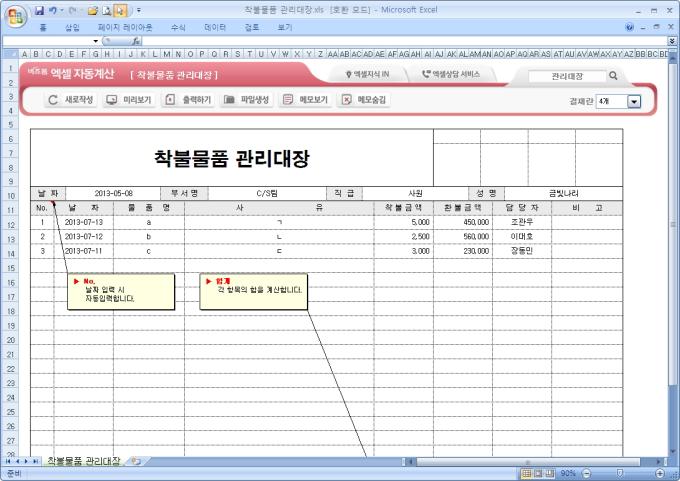The height and width of the screenshot is (481, 680).
Task: Click the zoom slider handle
Action: click(620, 473)
